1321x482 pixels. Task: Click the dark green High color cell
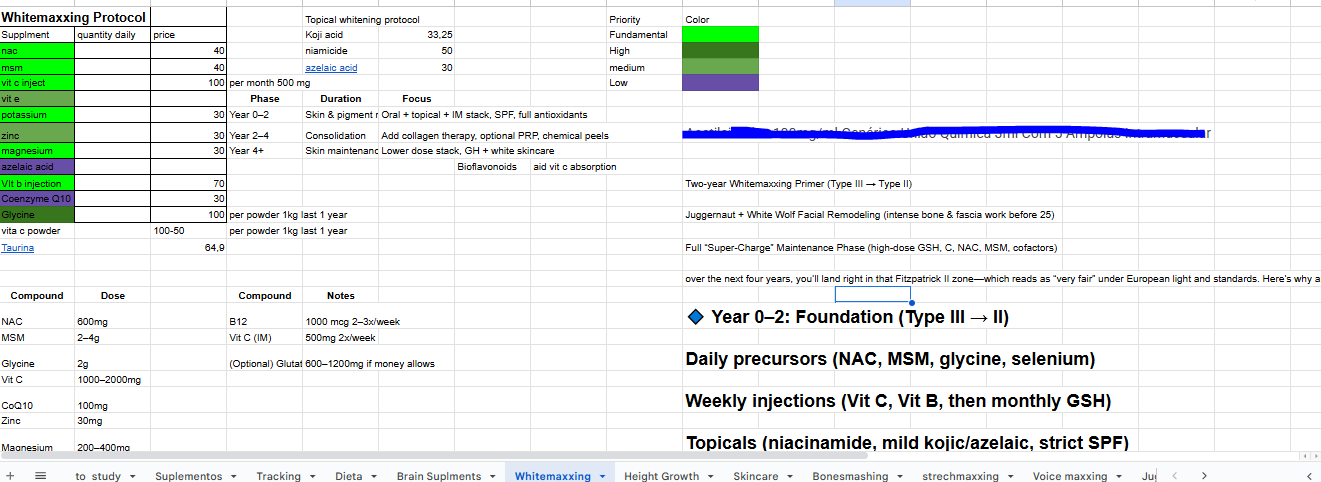pyautogui.click(x=720, y=50)
